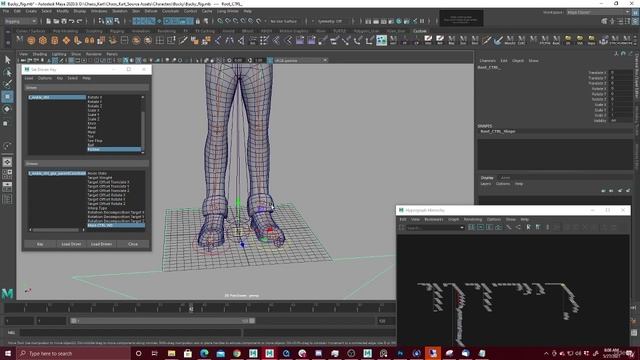Click the Undo arrow icon

tap(71, 21)
